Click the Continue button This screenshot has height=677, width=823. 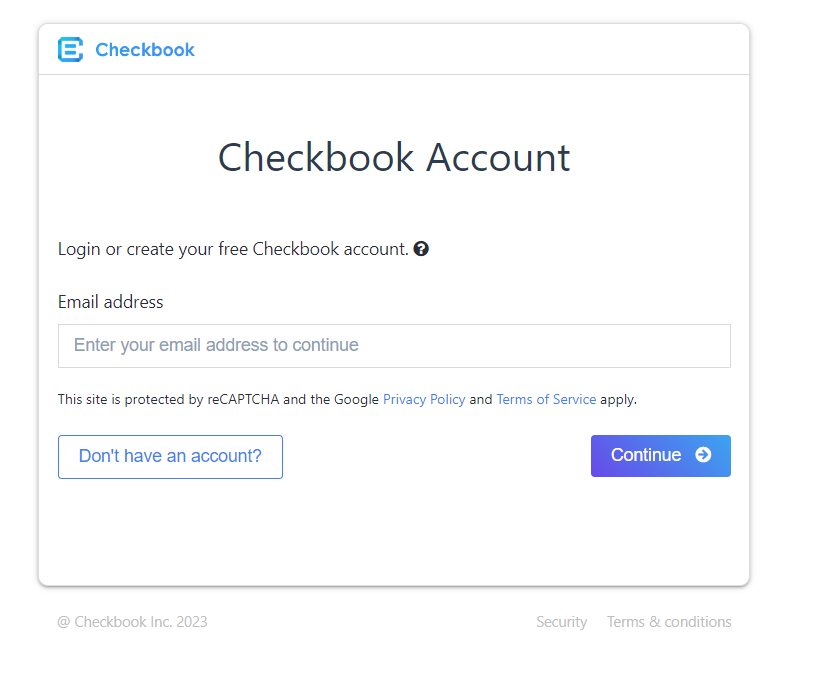pos(660,455)
